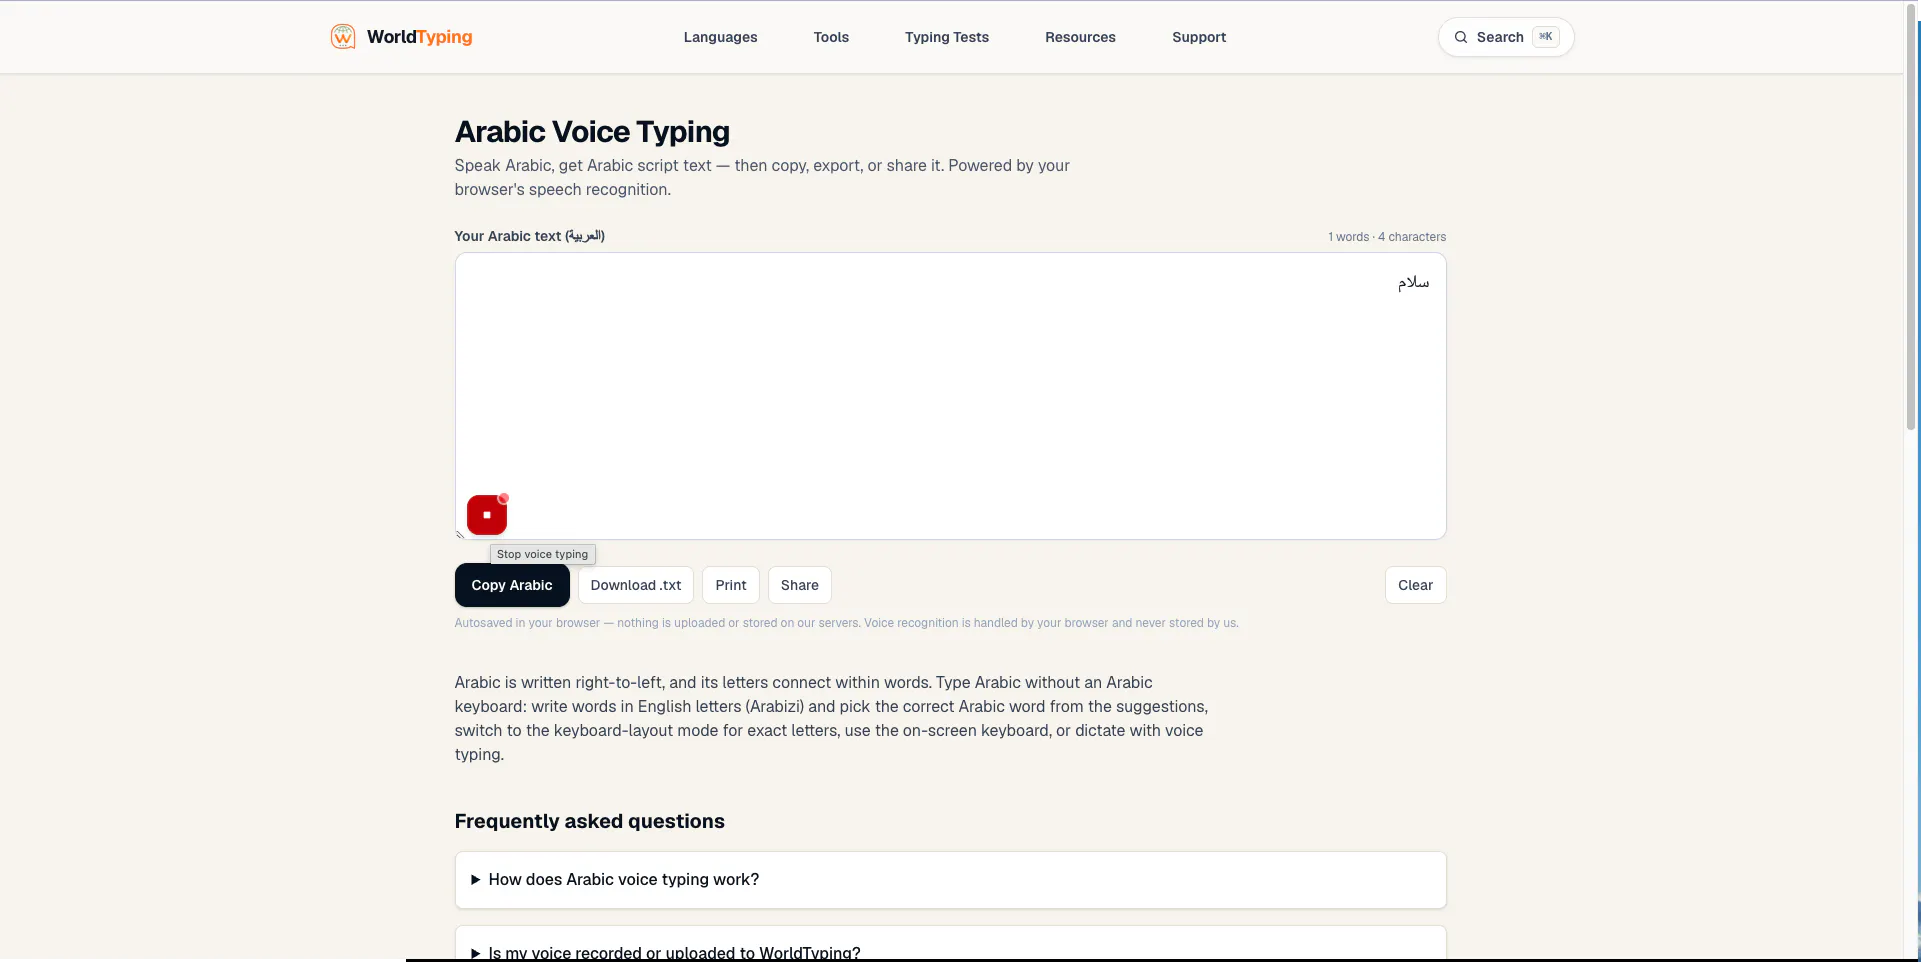This screenshot has height=962, width=1921.
Task: Click the Share button
Action: pos(800,585)
